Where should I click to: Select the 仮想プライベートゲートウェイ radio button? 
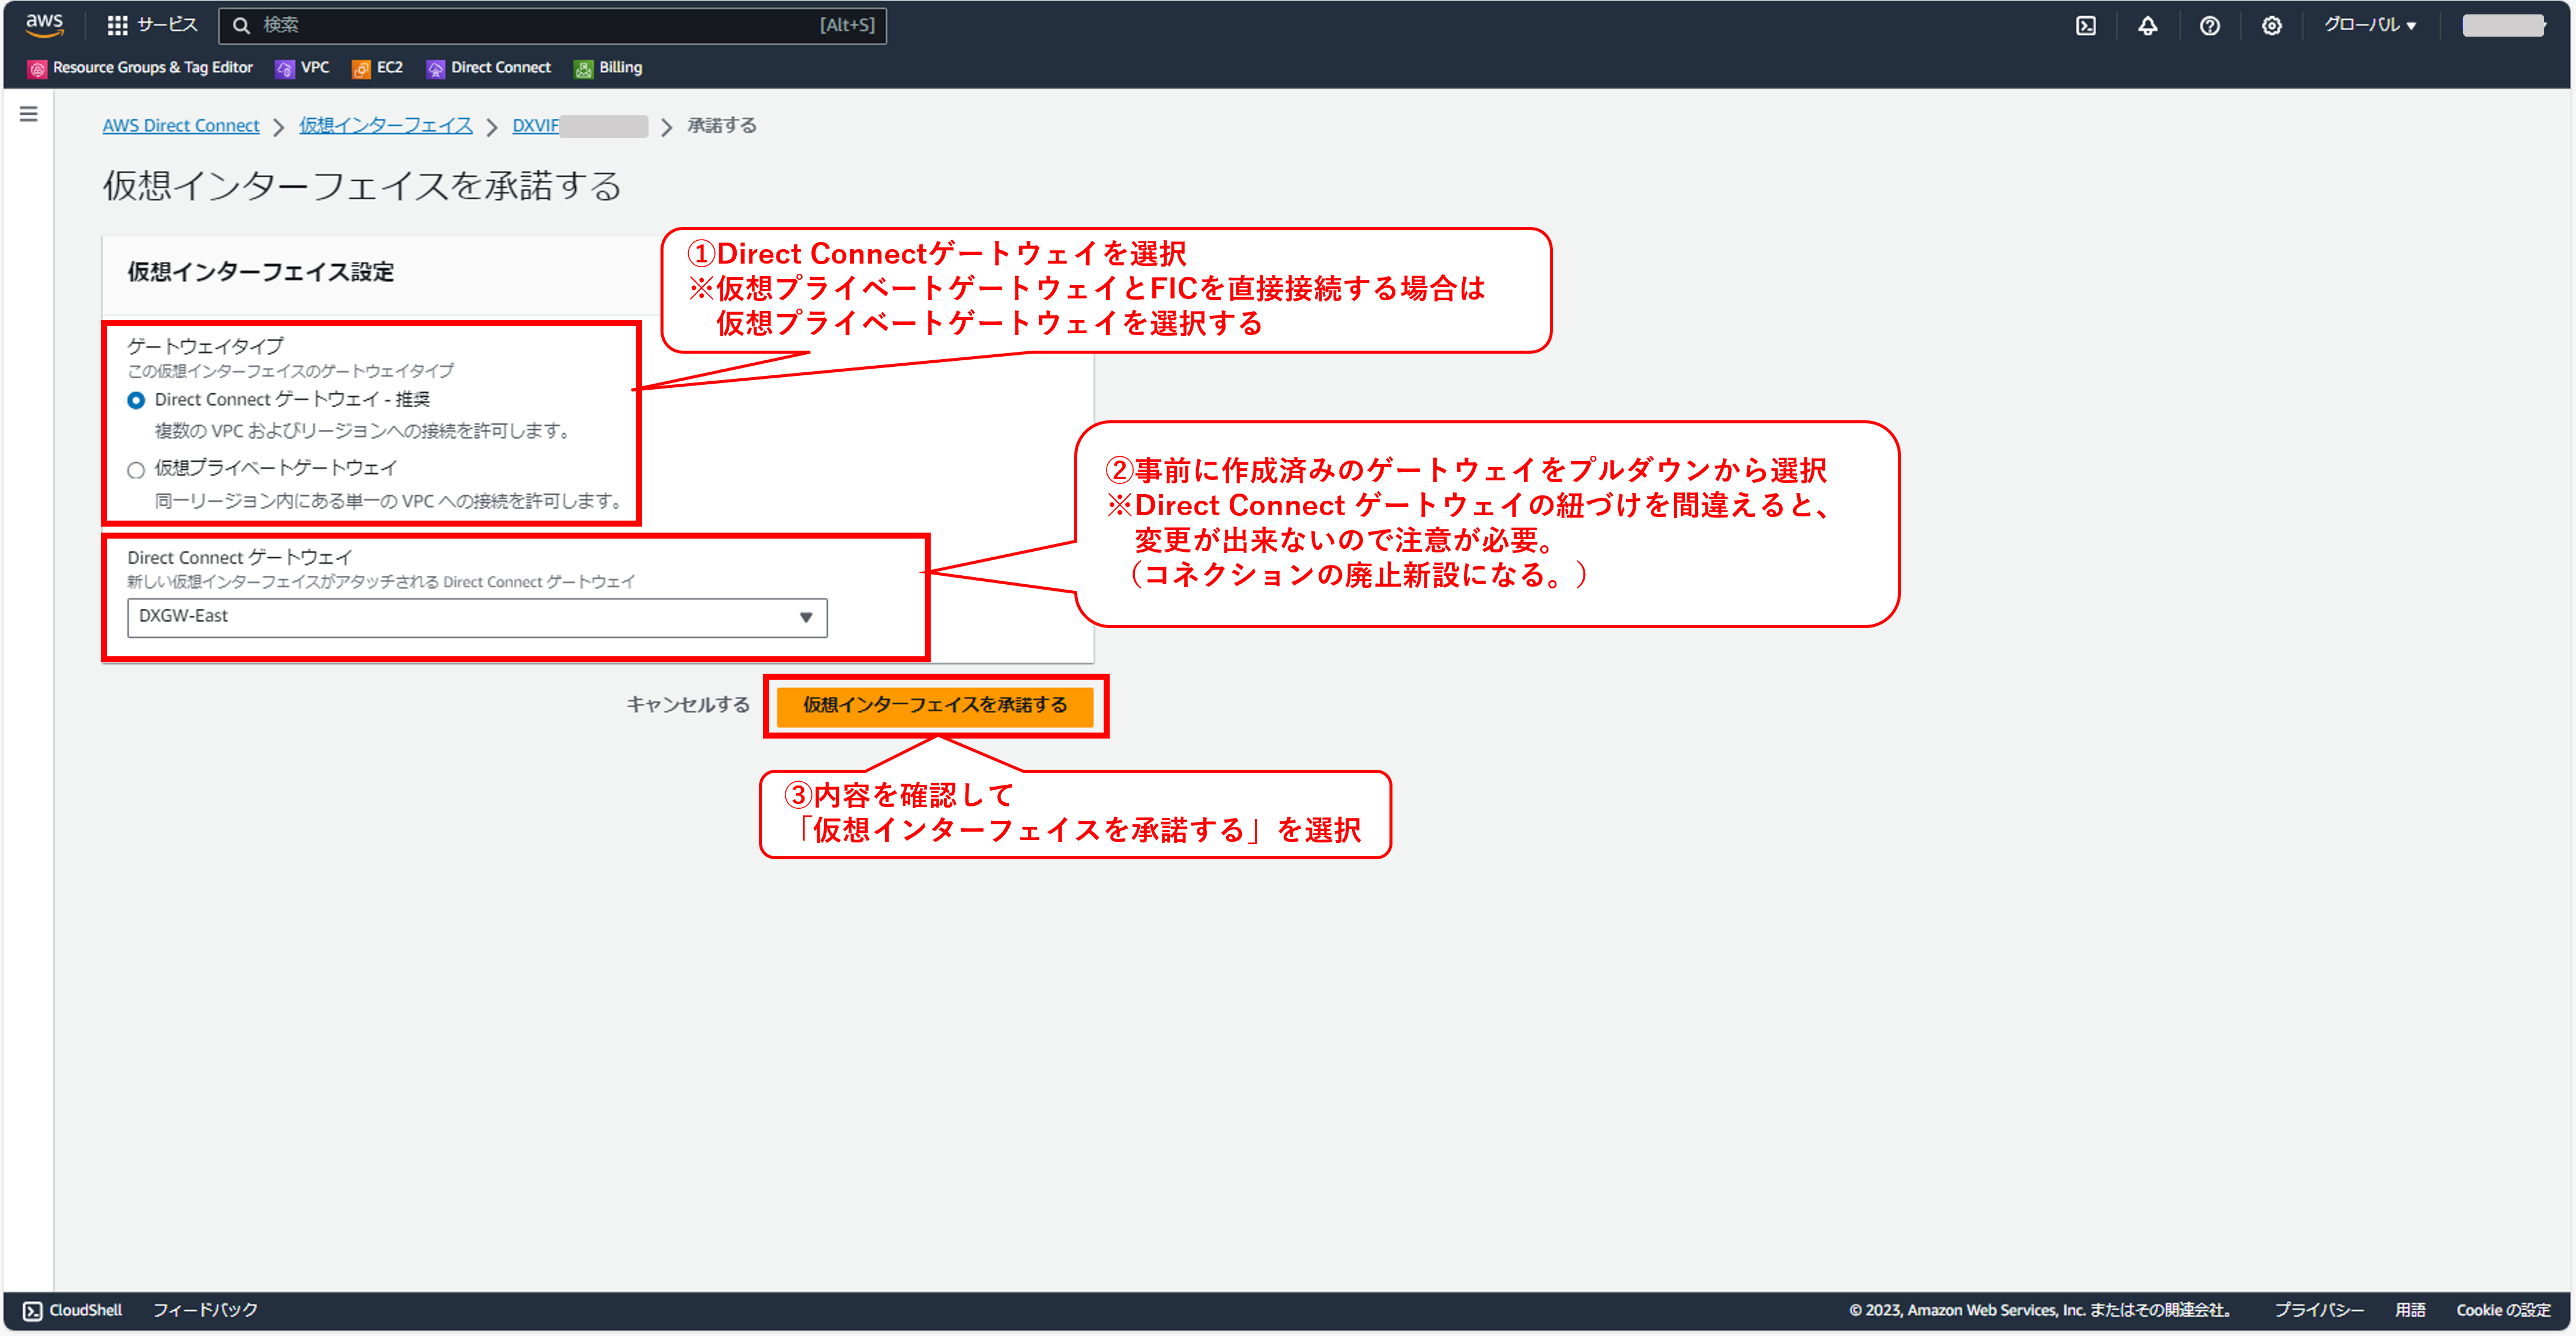(136, 469)
